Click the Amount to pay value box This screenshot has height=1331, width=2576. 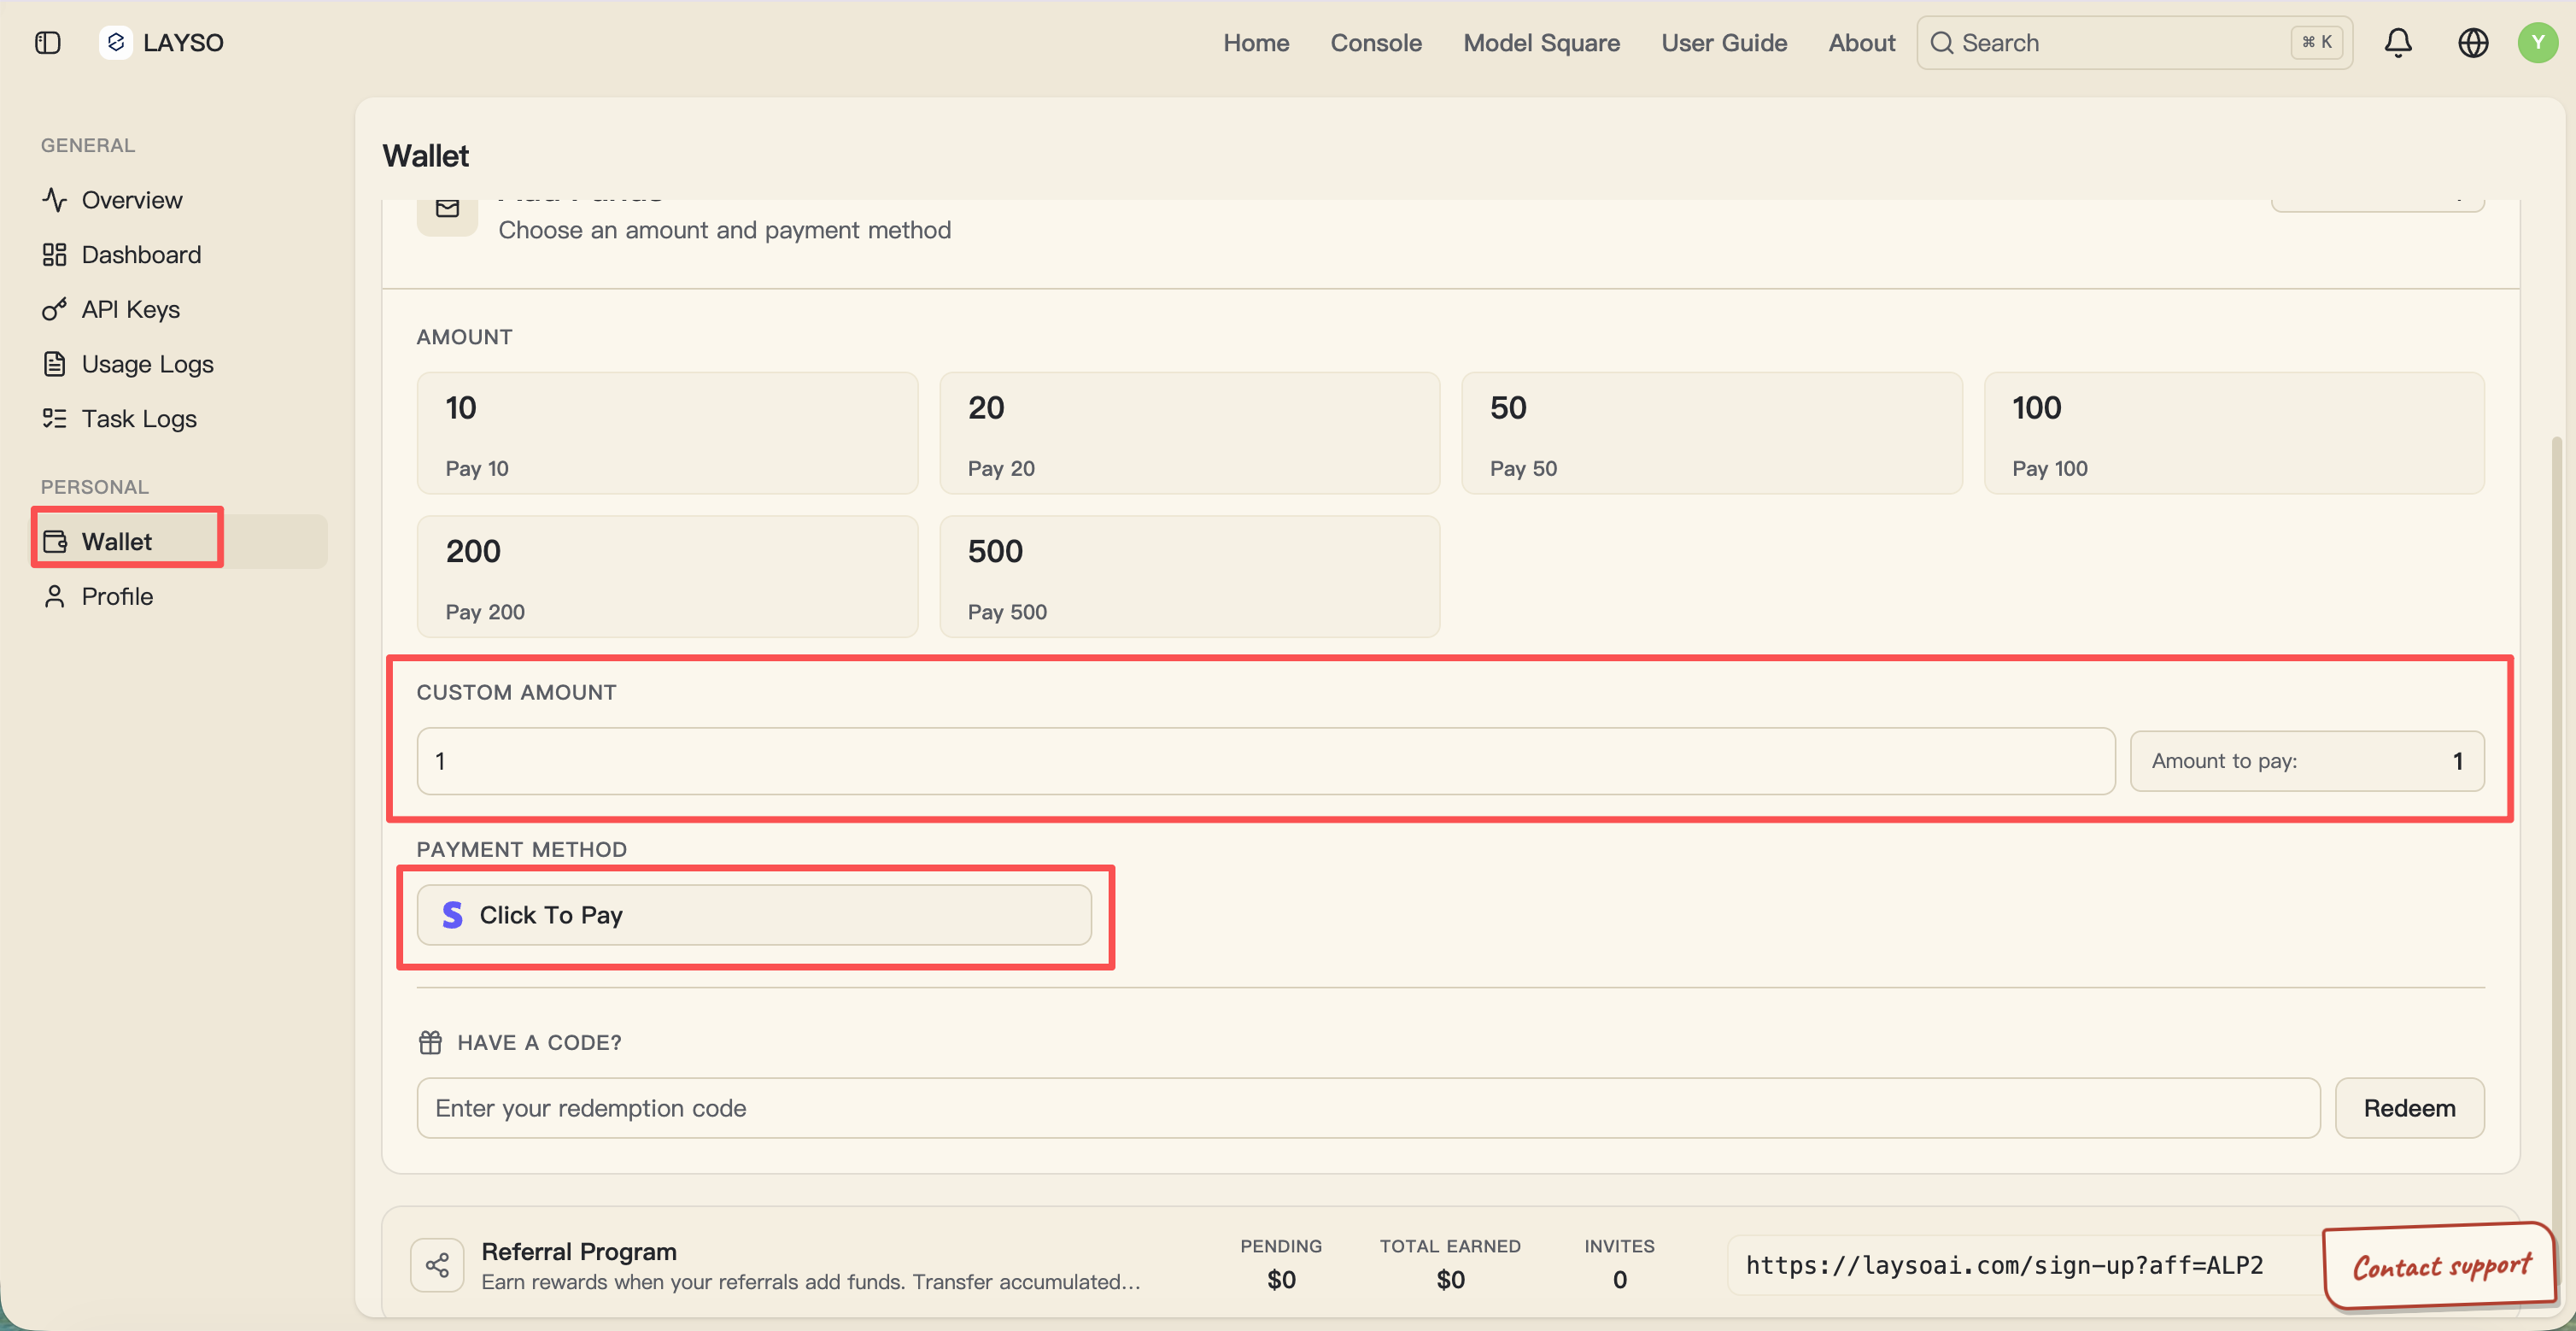2307,761
